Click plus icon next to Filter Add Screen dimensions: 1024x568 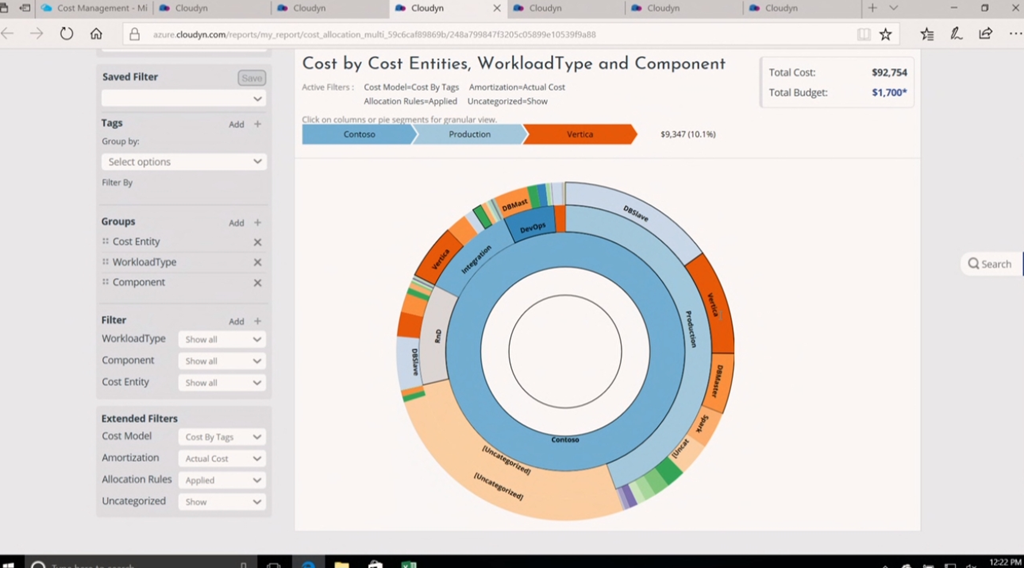click(x=257, y=321)
